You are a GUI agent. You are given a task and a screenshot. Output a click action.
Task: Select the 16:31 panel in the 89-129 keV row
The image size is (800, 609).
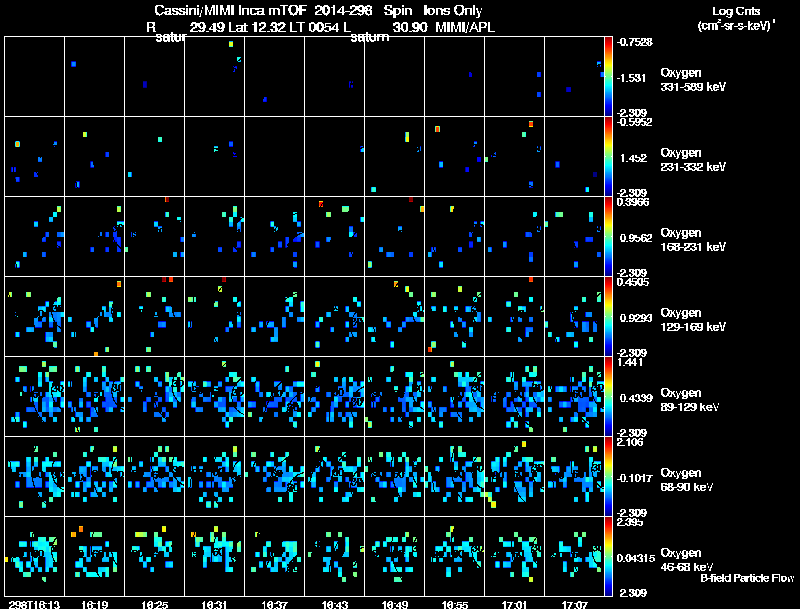point(215,396)
